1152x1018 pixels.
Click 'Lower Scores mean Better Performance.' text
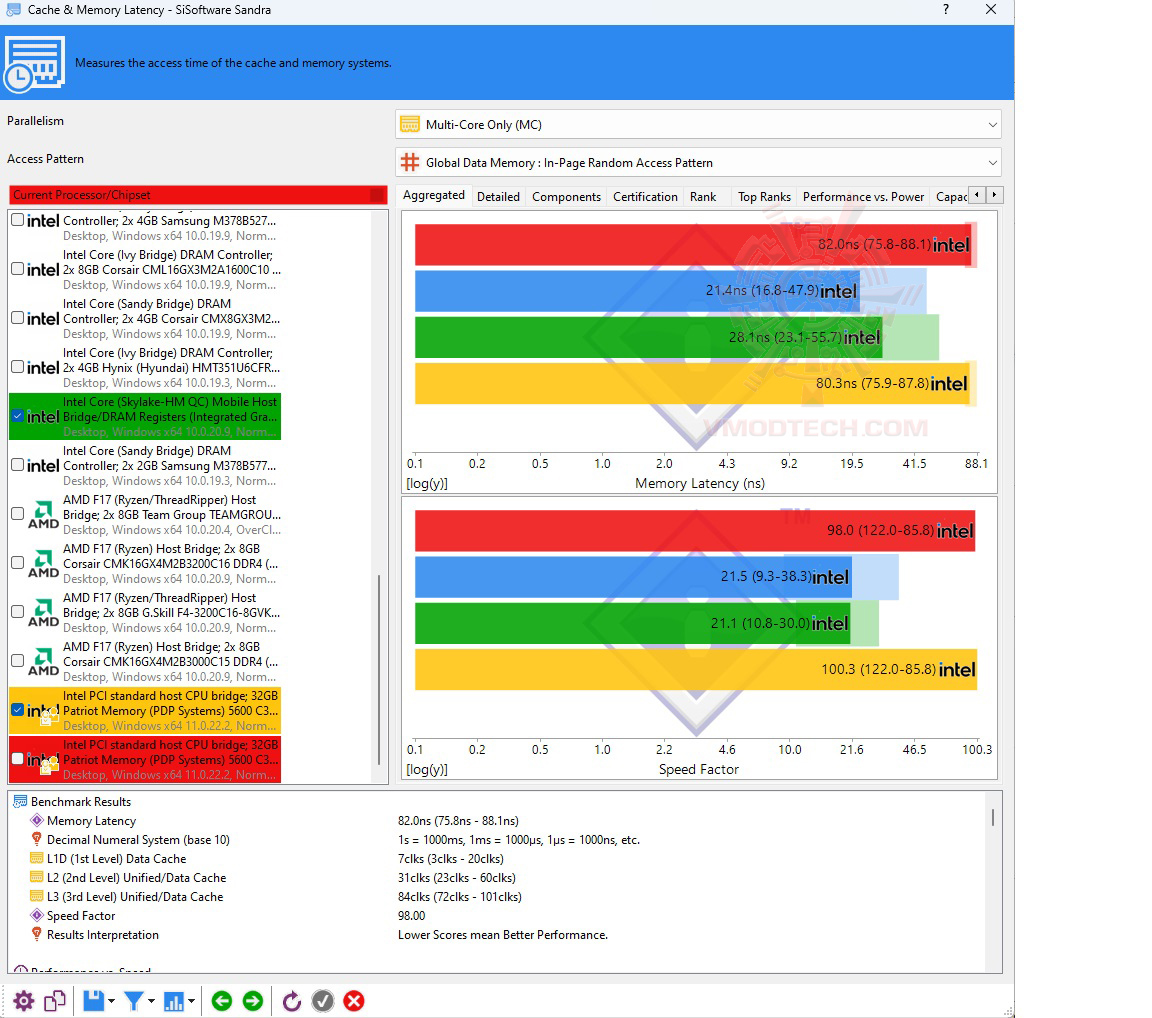tap(503, 934)
